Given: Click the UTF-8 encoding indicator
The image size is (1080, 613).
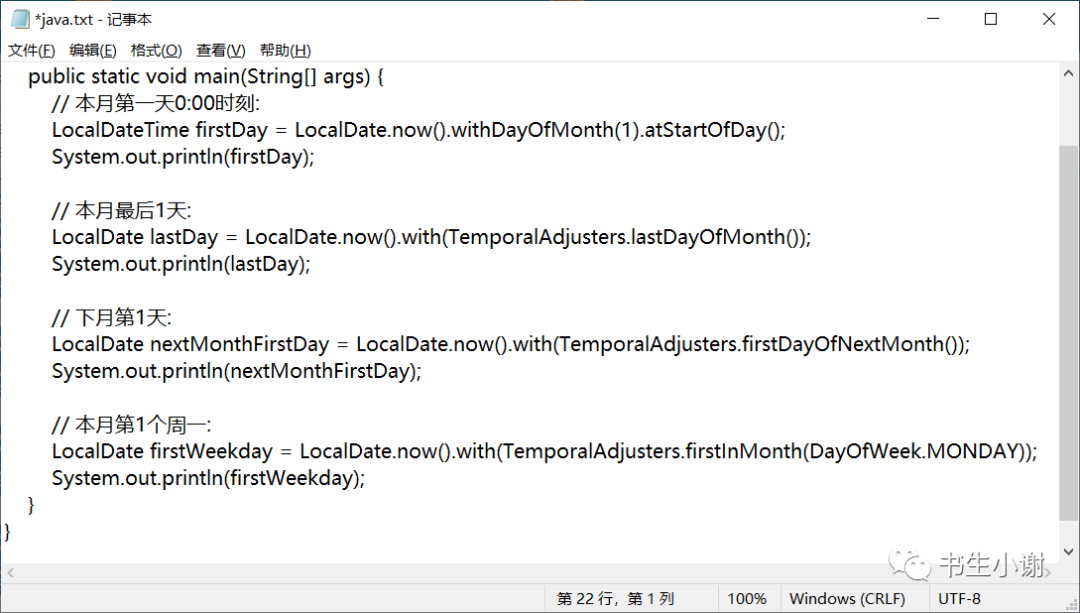Looking at the screenshot, I should click(959, 597).
